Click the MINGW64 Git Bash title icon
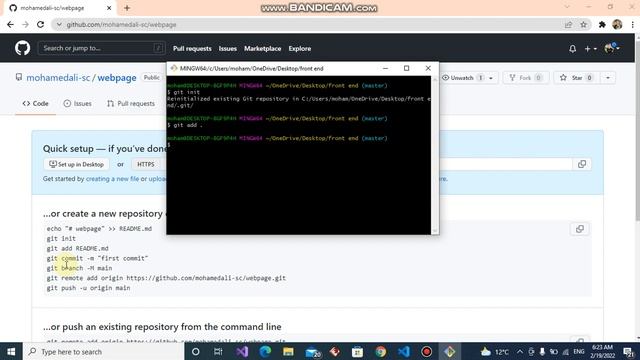 174,68
